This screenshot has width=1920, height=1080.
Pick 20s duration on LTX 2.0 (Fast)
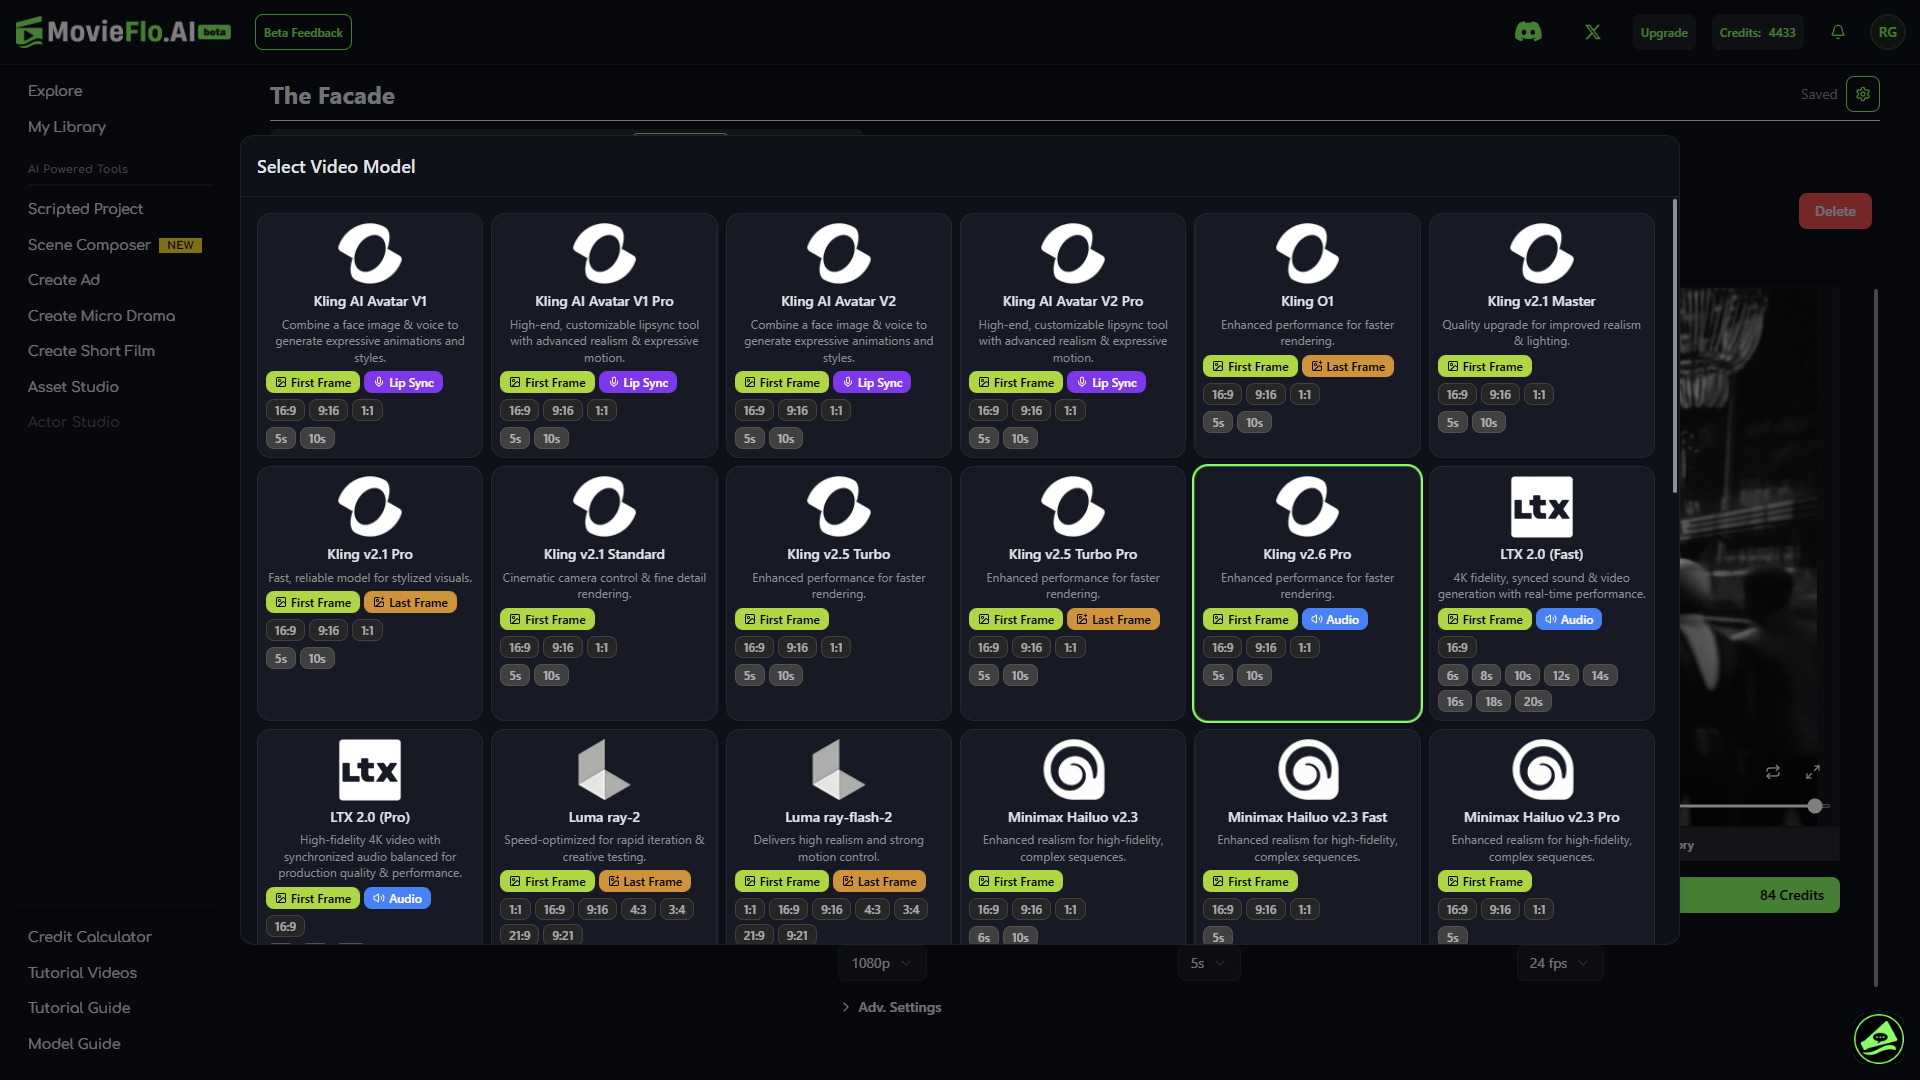1533,701
